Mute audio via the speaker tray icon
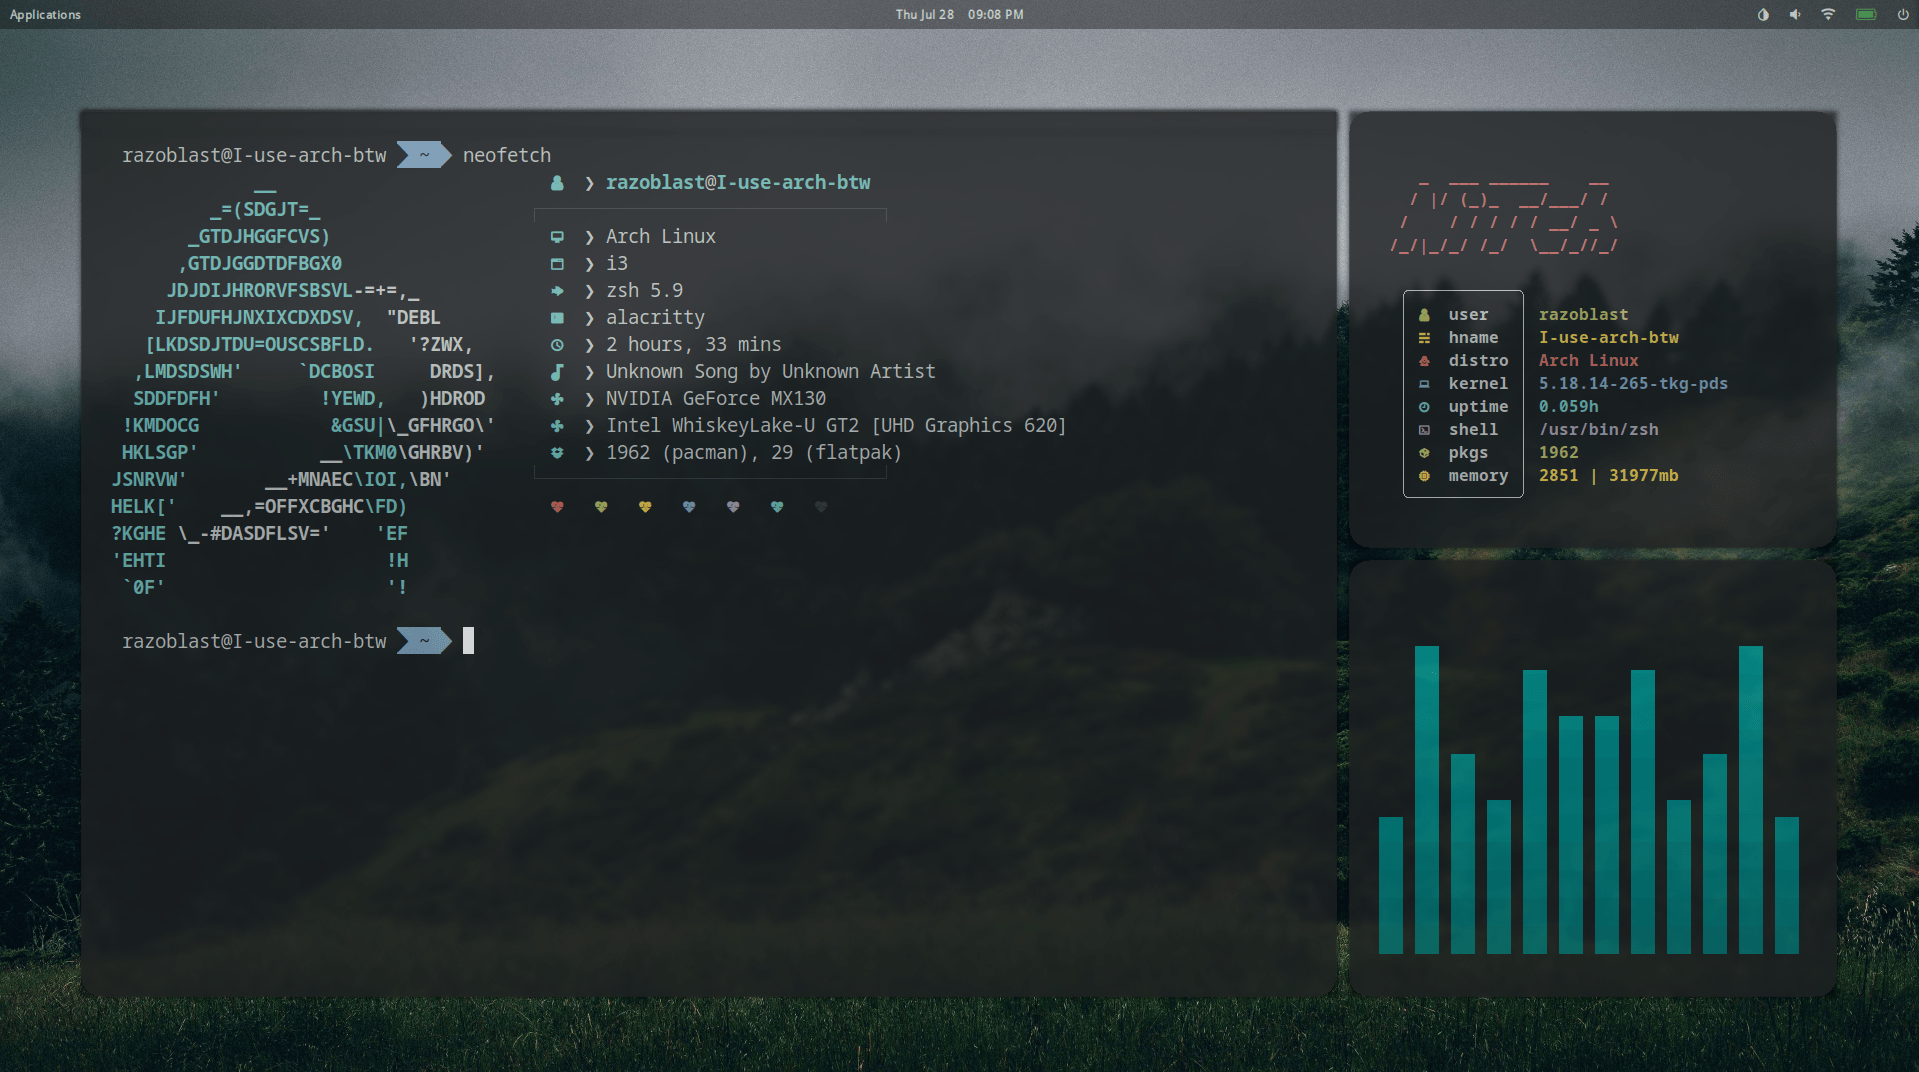 (1795, 14)
